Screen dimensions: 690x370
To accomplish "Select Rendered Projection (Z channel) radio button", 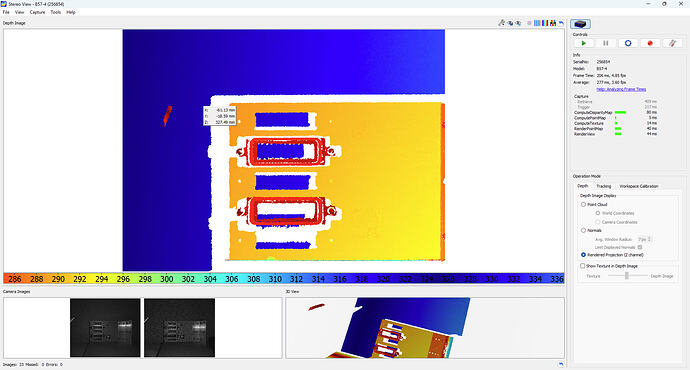I will coord(584,255).
